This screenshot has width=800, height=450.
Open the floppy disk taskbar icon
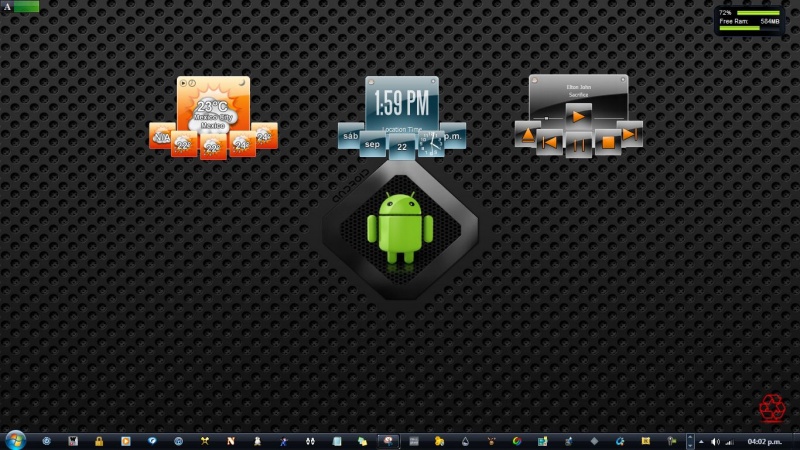pos(73,441)
